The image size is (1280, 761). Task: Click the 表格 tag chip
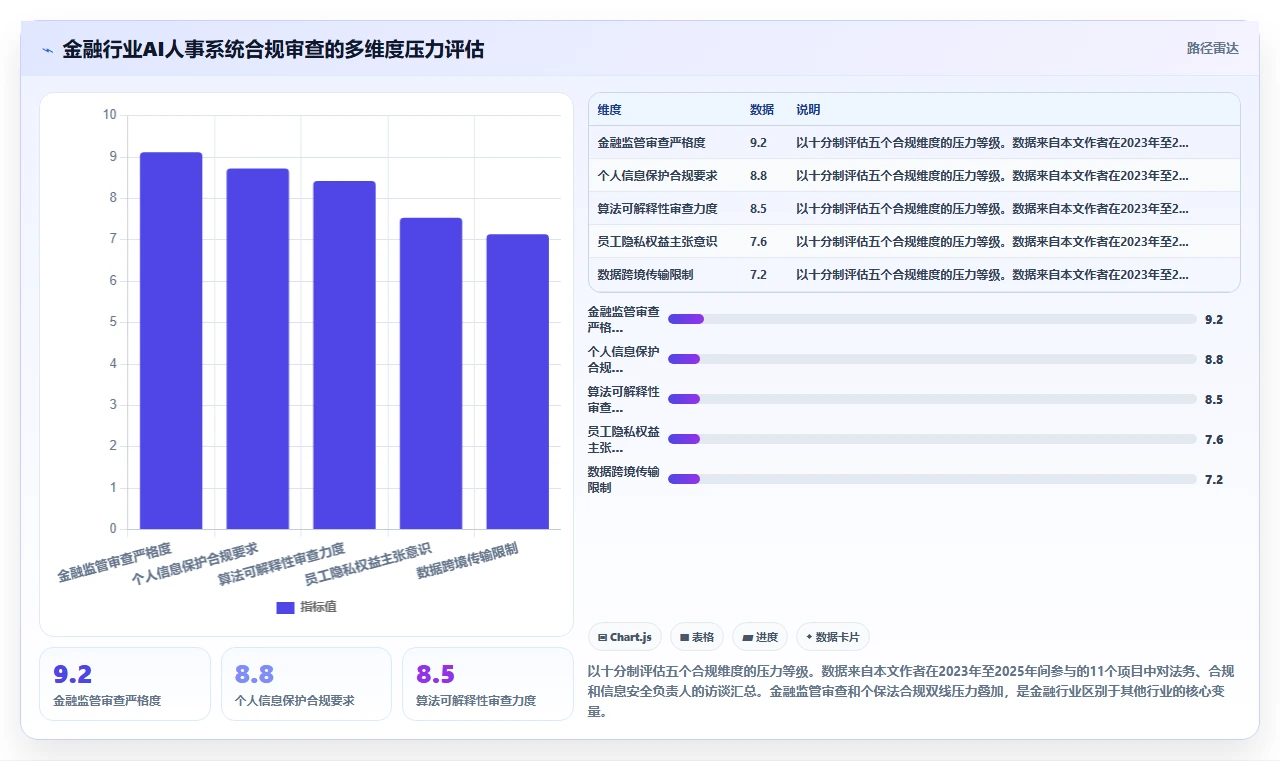697,637
